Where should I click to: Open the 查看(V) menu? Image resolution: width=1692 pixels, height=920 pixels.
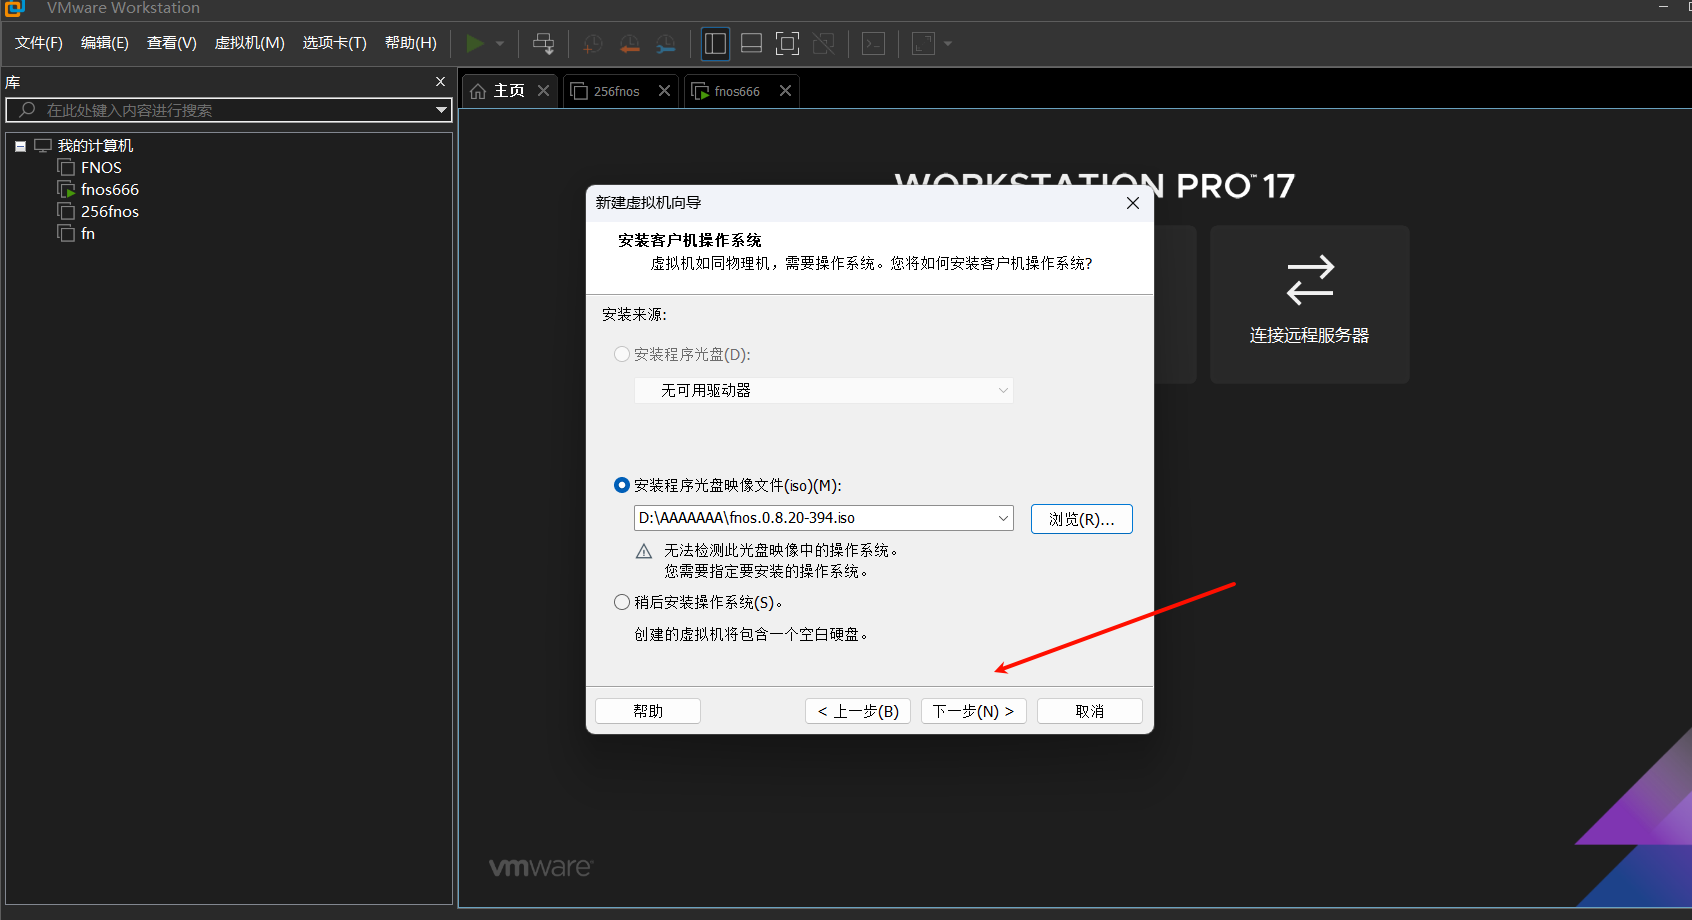[172, 43]
